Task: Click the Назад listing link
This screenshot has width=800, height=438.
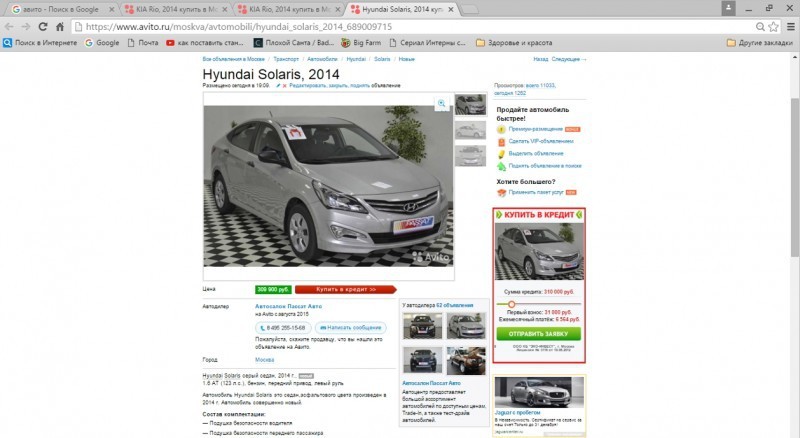Action: pyautogui.click(x=540, y=59)
